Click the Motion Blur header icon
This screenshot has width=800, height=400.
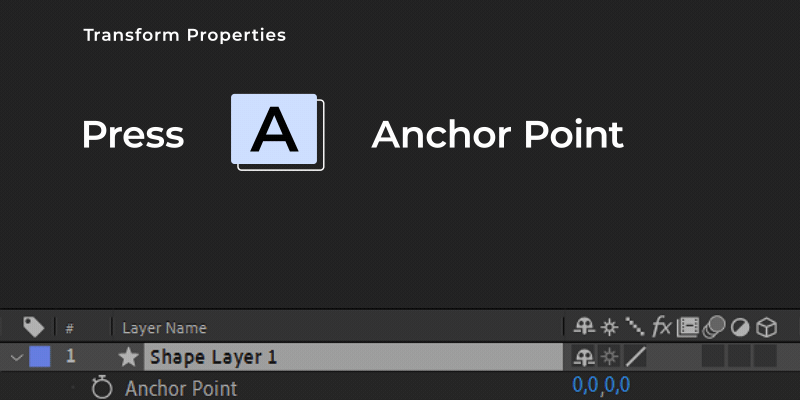[714, 327]
